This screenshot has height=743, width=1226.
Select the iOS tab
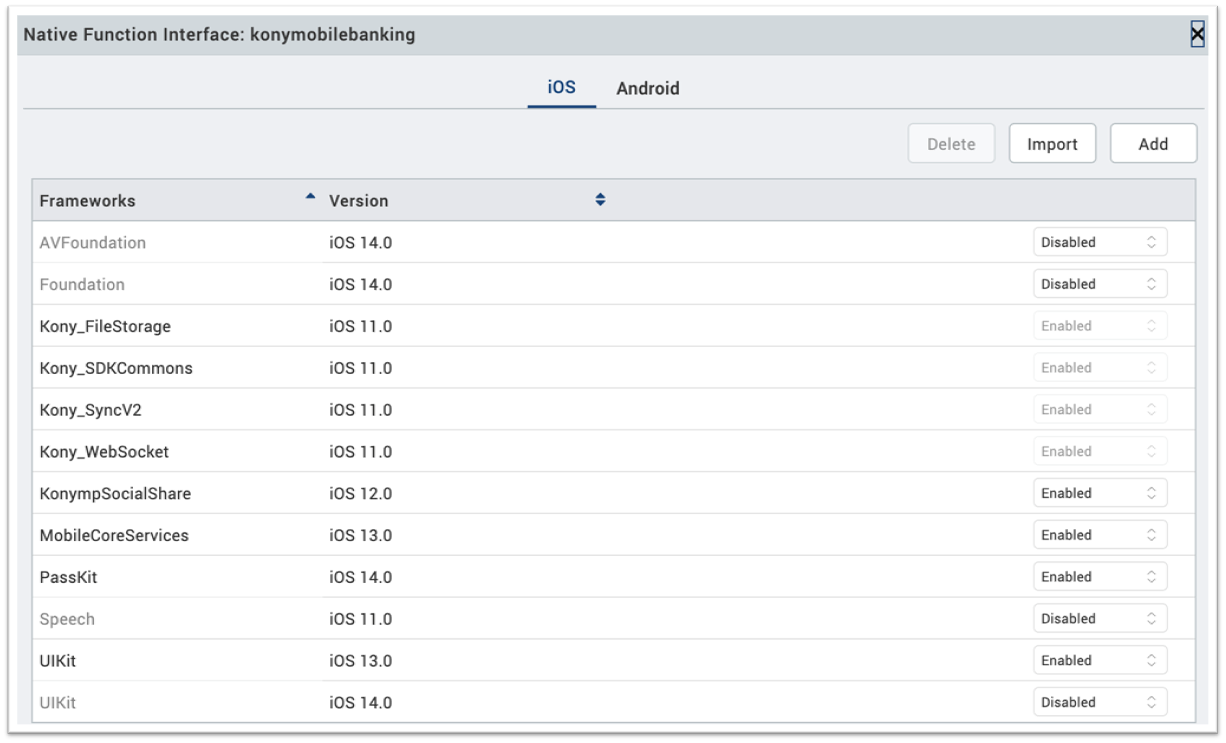click(561, 87)
